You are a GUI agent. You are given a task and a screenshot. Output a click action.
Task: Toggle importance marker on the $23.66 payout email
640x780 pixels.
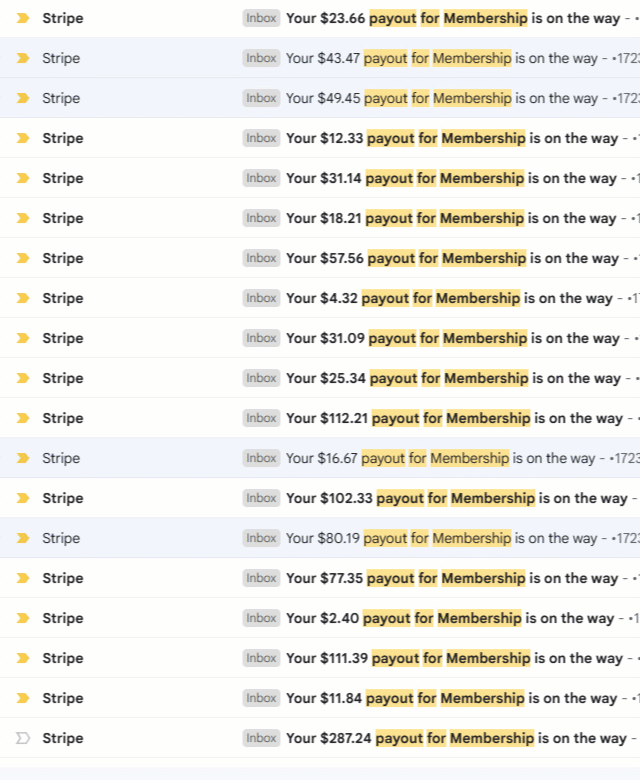click(x=23, y=18)
